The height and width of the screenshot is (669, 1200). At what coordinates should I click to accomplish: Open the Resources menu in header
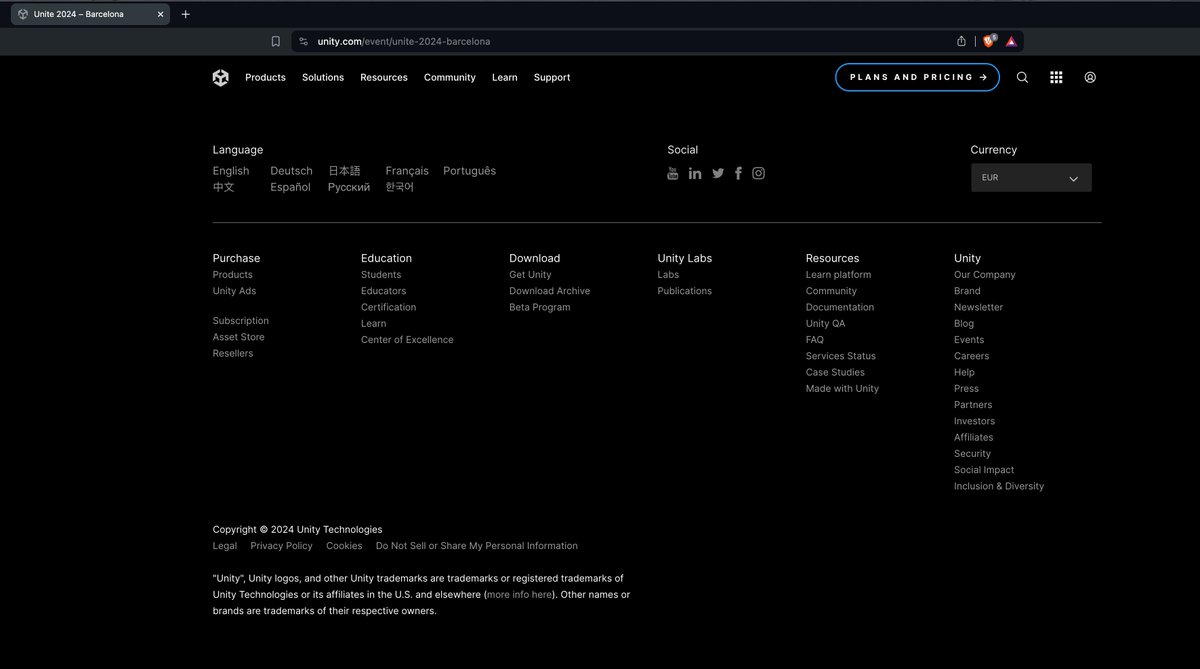pyautogui.click(x=384, y=77)
